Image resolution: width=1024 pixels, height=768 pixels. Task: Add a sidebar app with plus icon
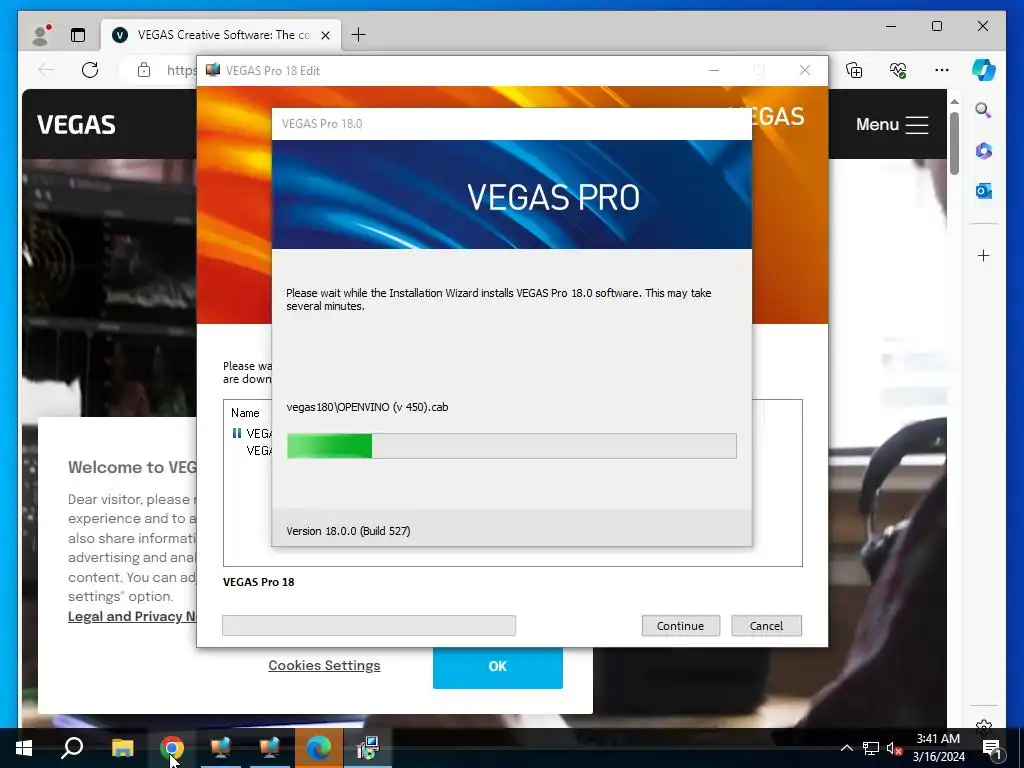(984, 255)
